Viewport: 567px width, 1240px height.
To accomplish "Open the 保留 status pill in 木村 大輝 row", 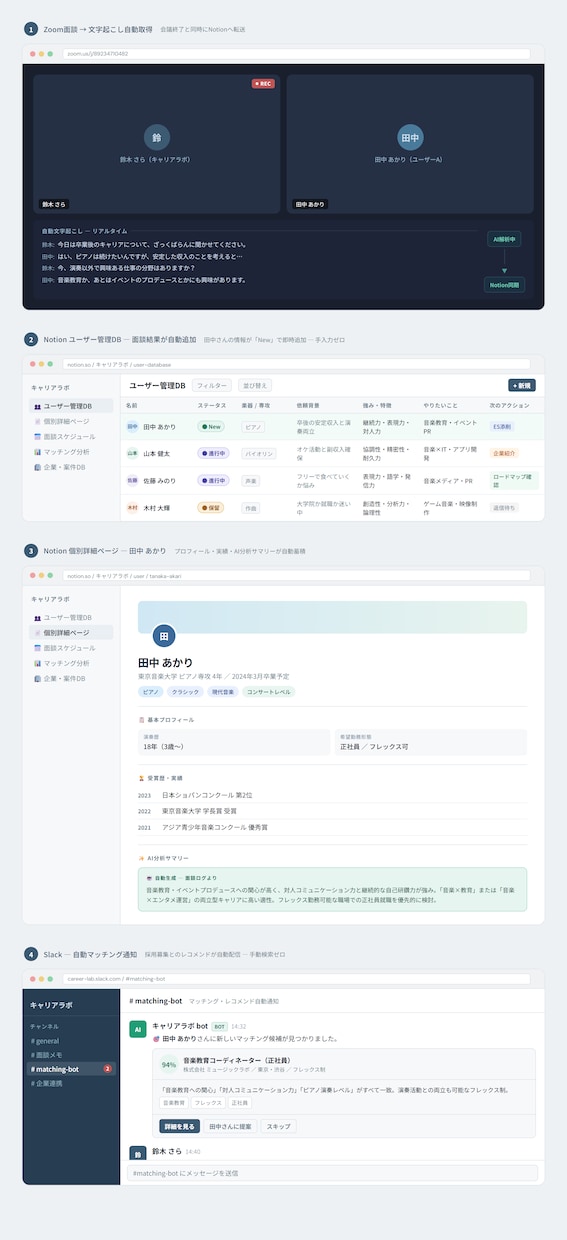I will 210,508.
